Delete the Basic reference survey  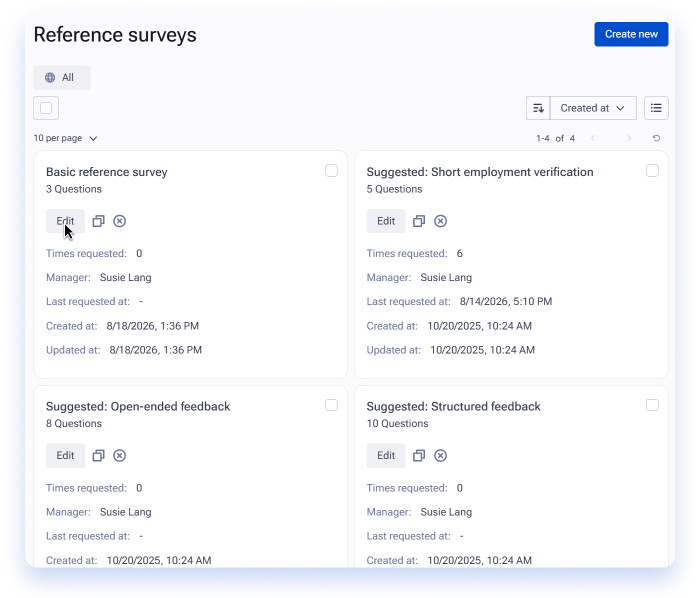point(119,221)
